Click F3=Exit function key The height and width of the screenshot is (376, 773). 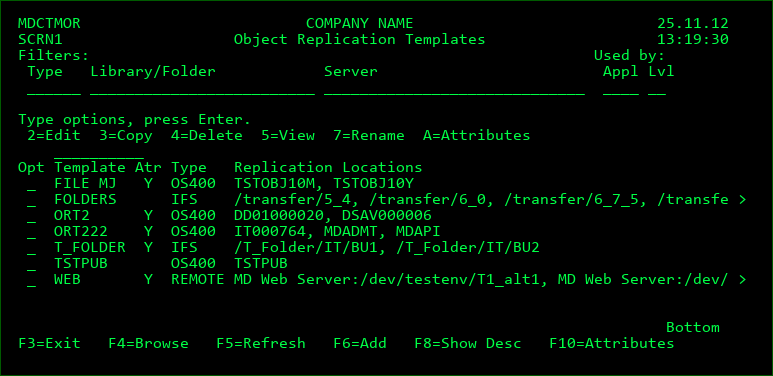(49, 343)
